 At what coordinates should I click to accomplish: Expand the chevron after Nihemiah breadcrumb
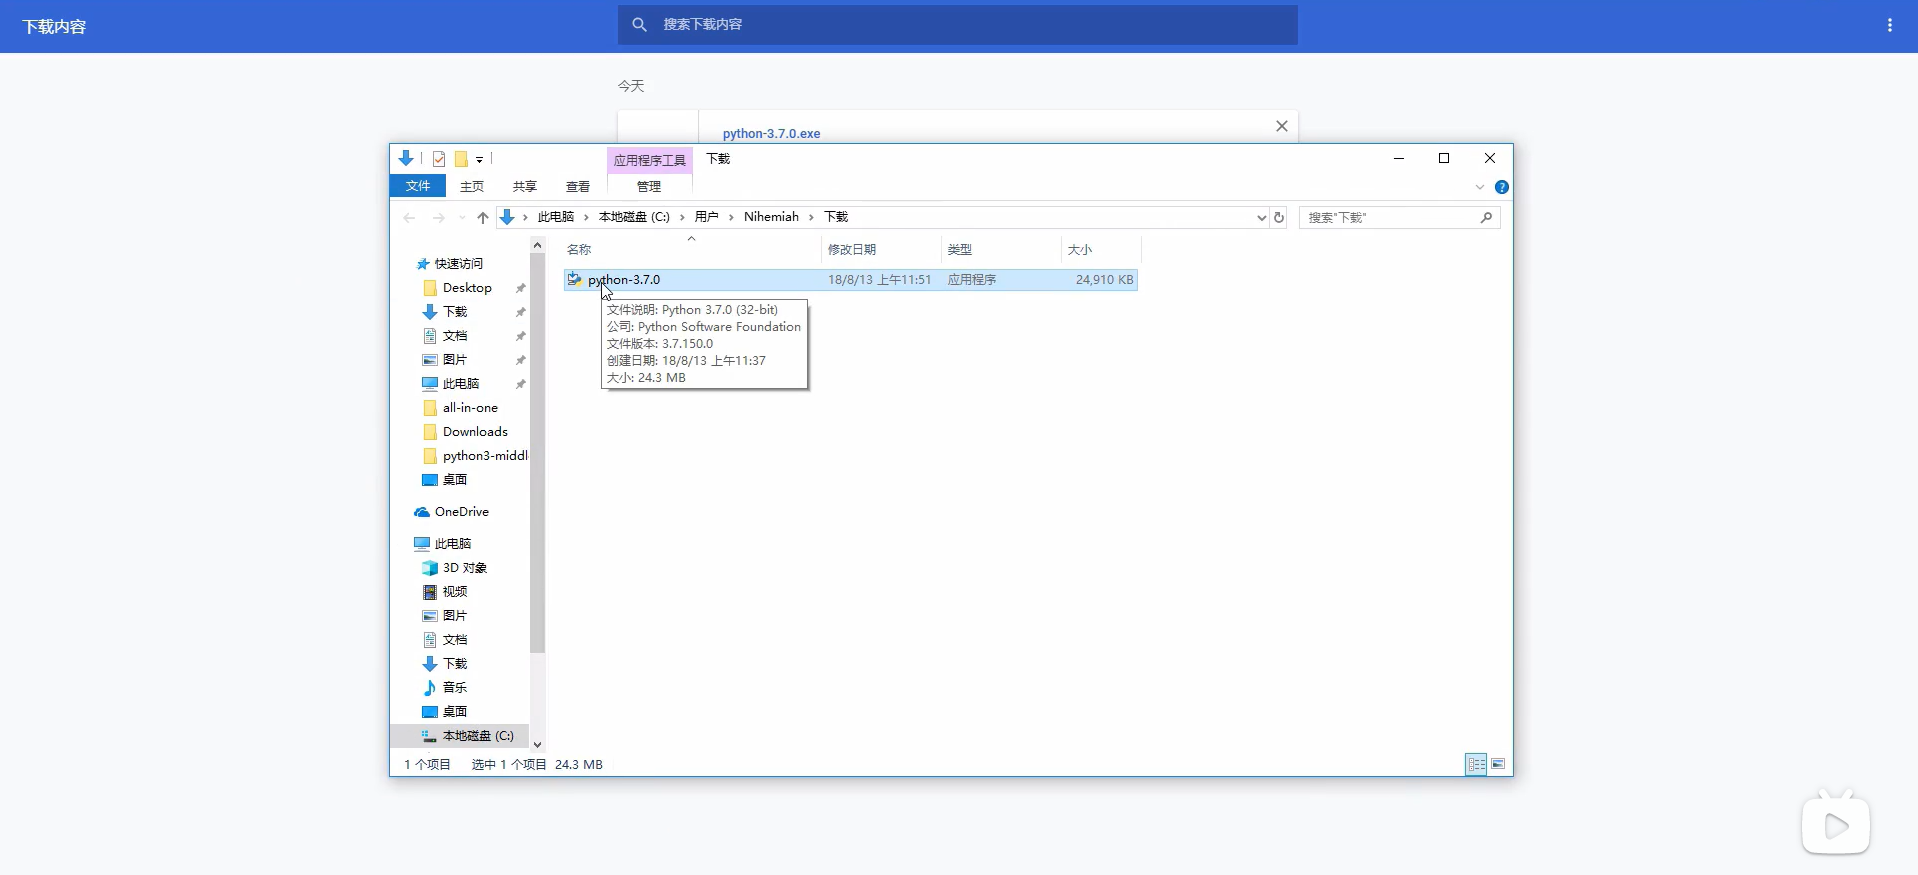pos(811,217)
